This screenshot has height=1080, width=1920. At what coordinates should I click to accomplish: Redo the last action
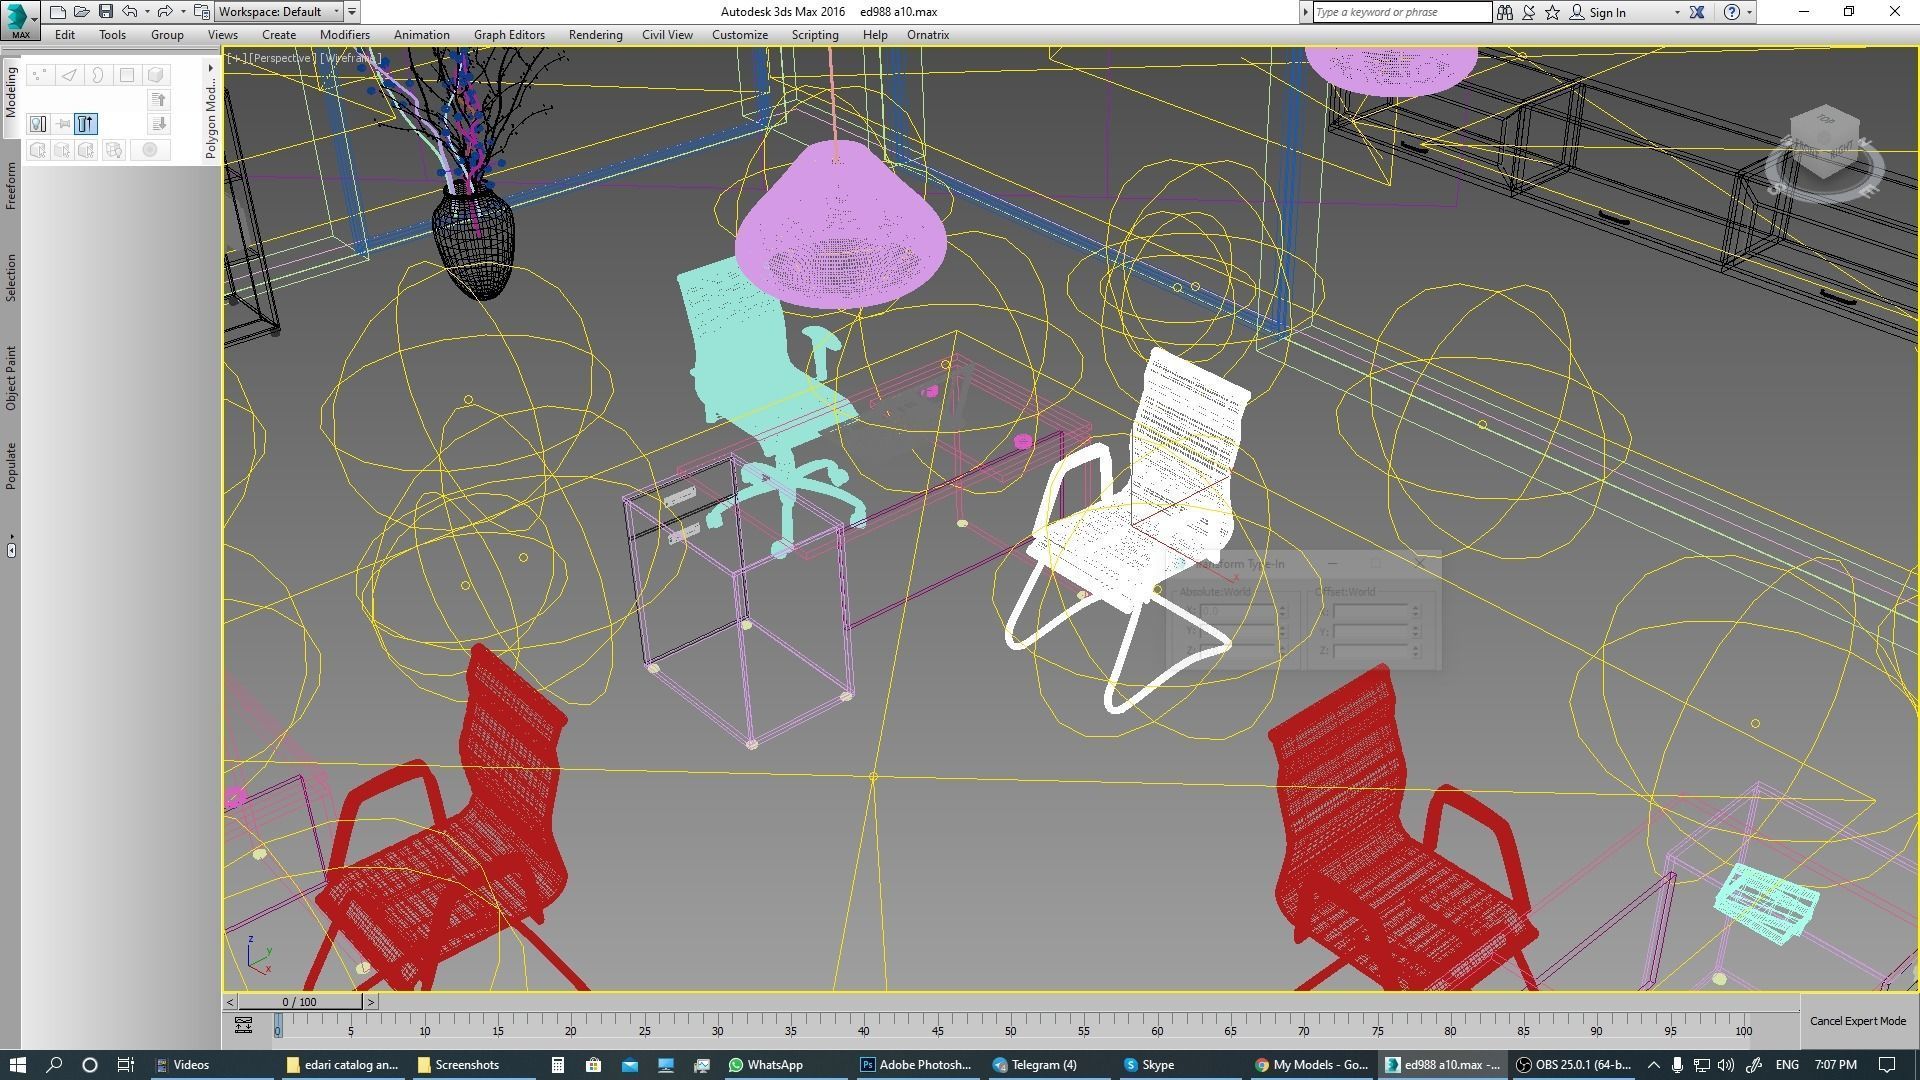point(165,12)
